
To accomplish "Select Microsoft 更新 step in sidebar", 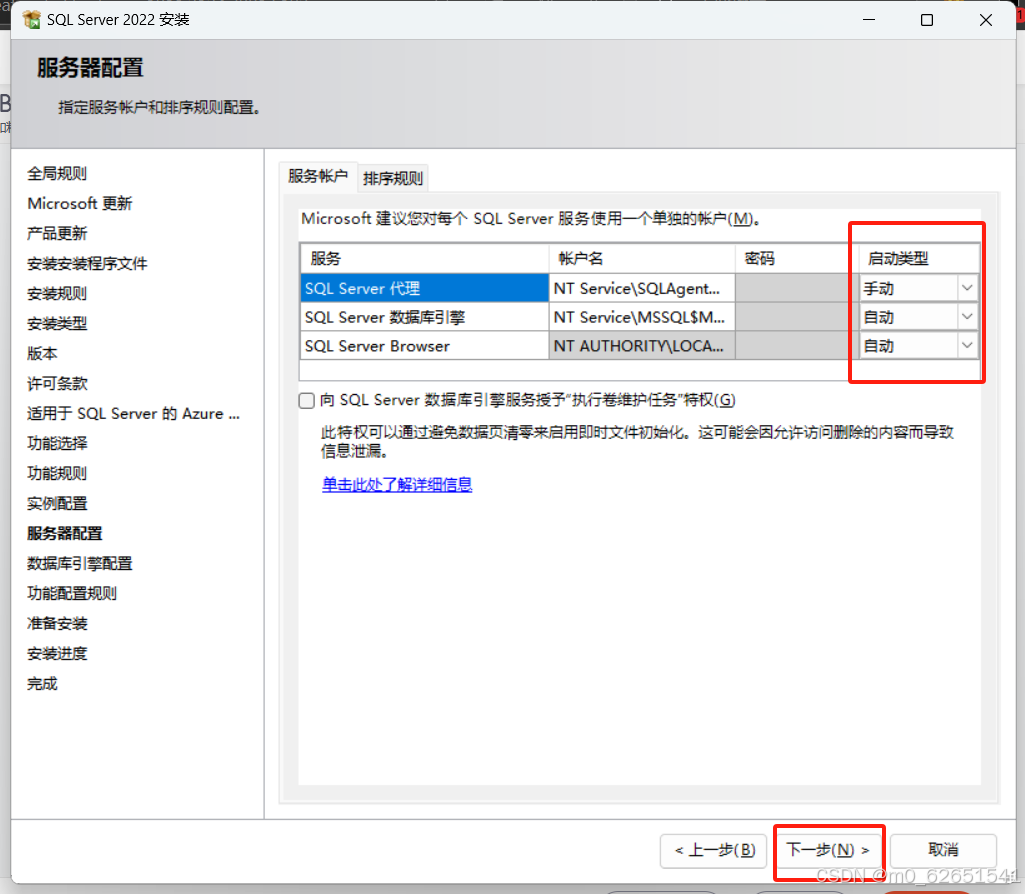I will 80,203.
